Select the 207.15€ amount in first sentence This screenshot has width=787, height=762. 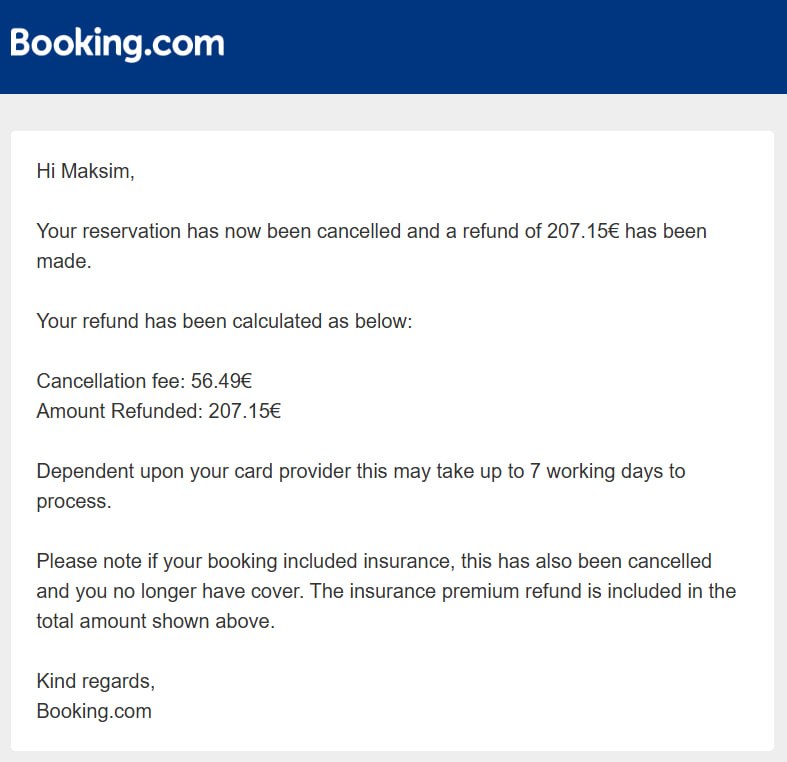583,231
